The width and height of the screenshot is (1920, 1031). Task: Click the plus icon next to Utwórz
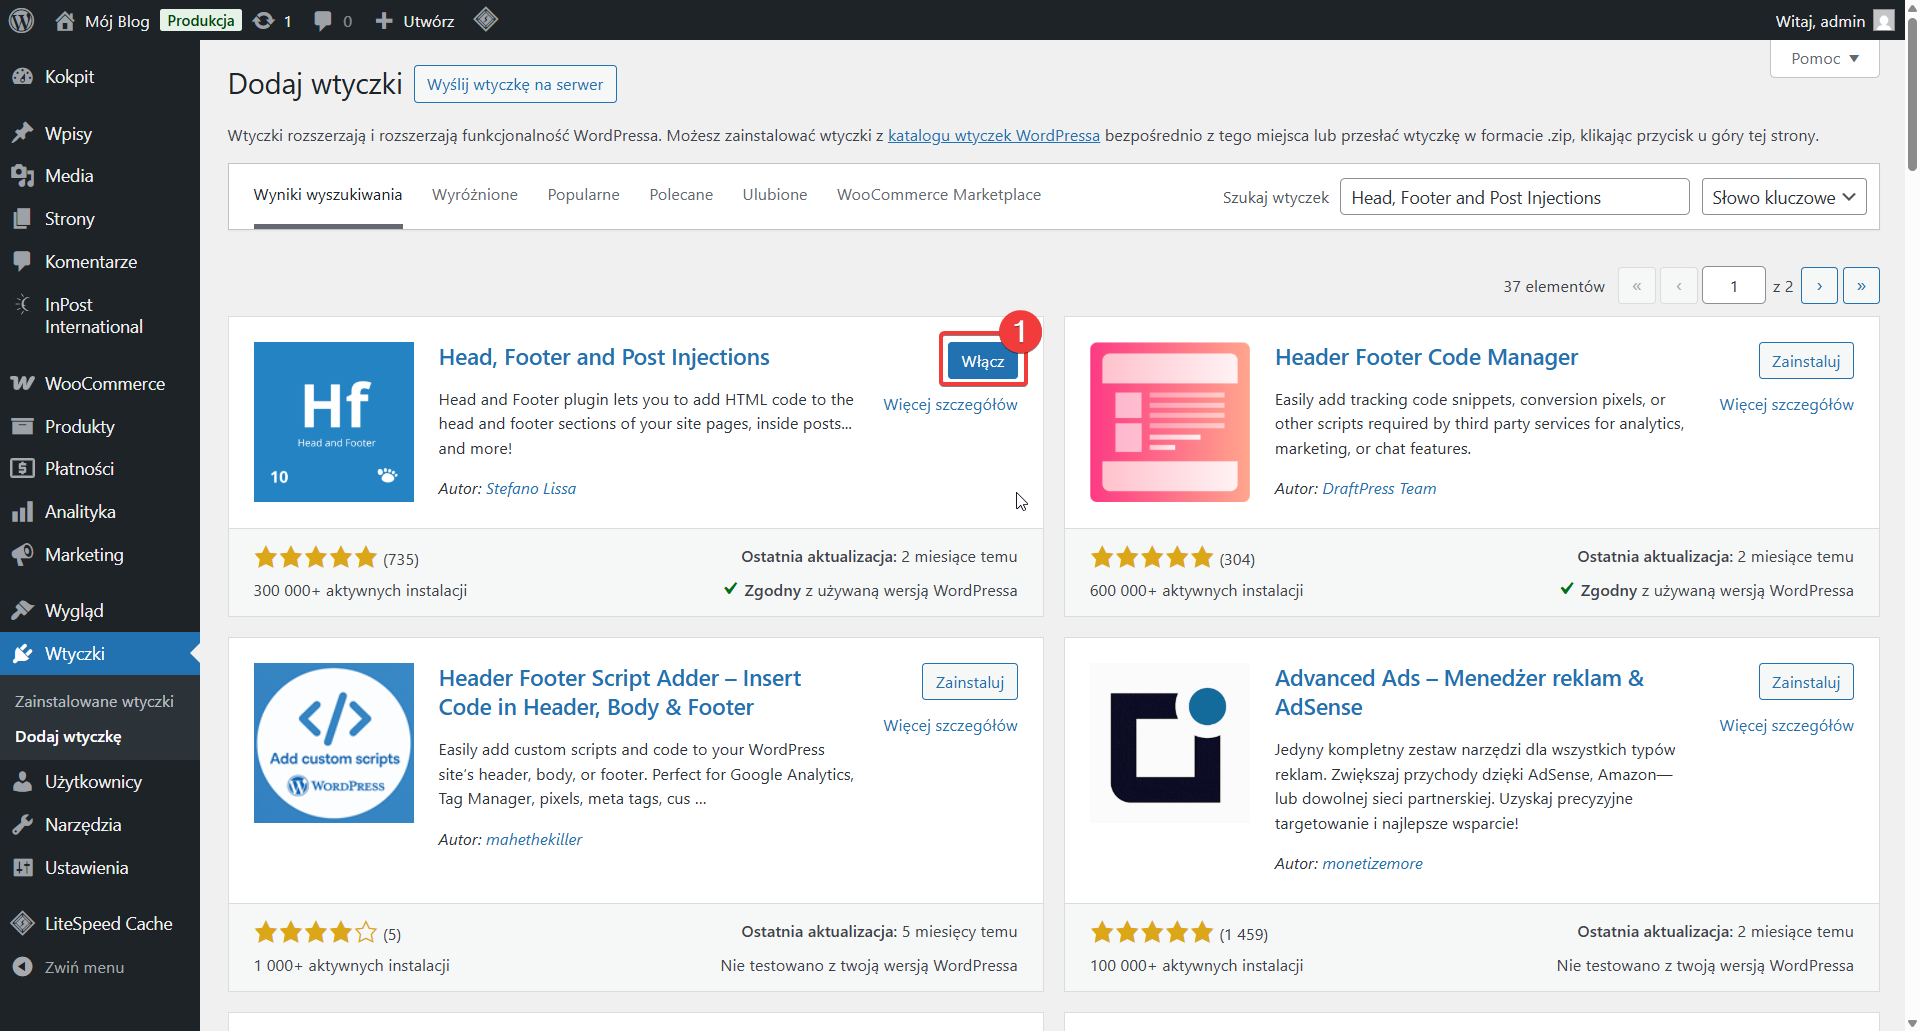click(384, 21)
